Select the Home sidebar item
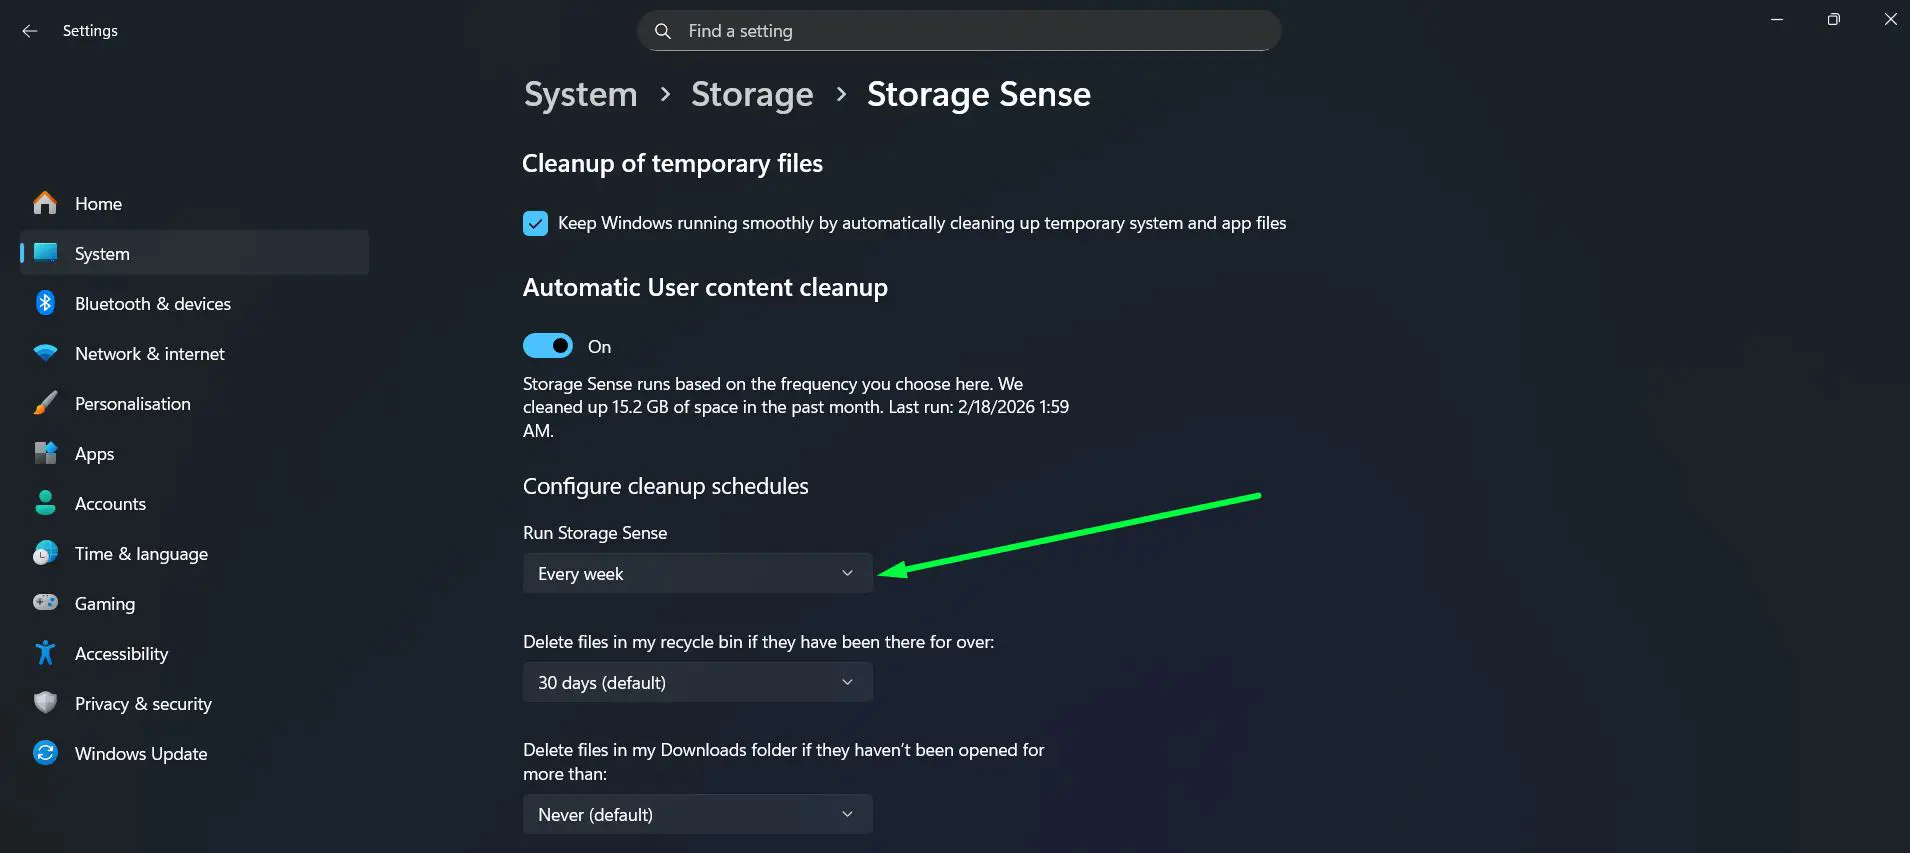 98,203
